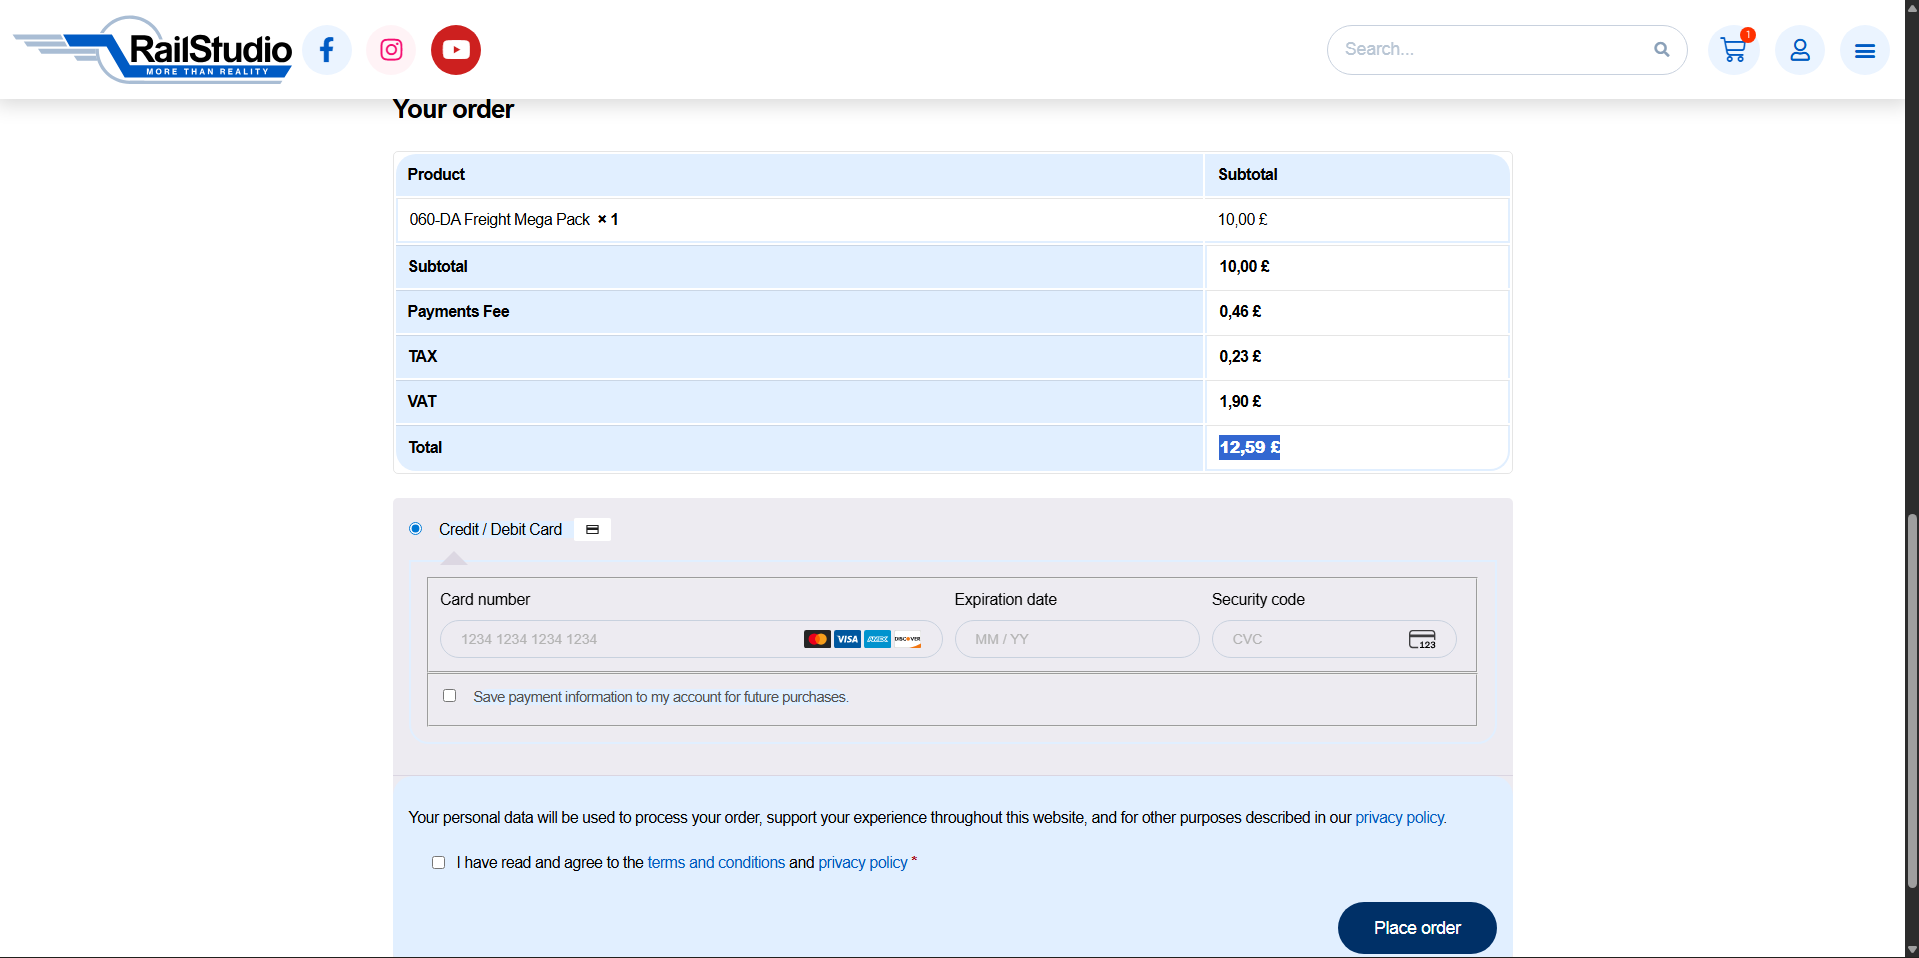
Task: Open the user account icon
Action: click(x=1800, y=50)
